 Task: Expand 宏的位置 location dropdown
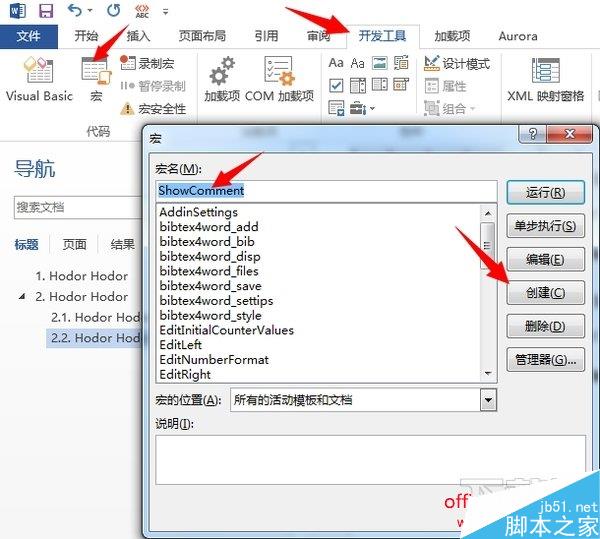tap(488, 400)
